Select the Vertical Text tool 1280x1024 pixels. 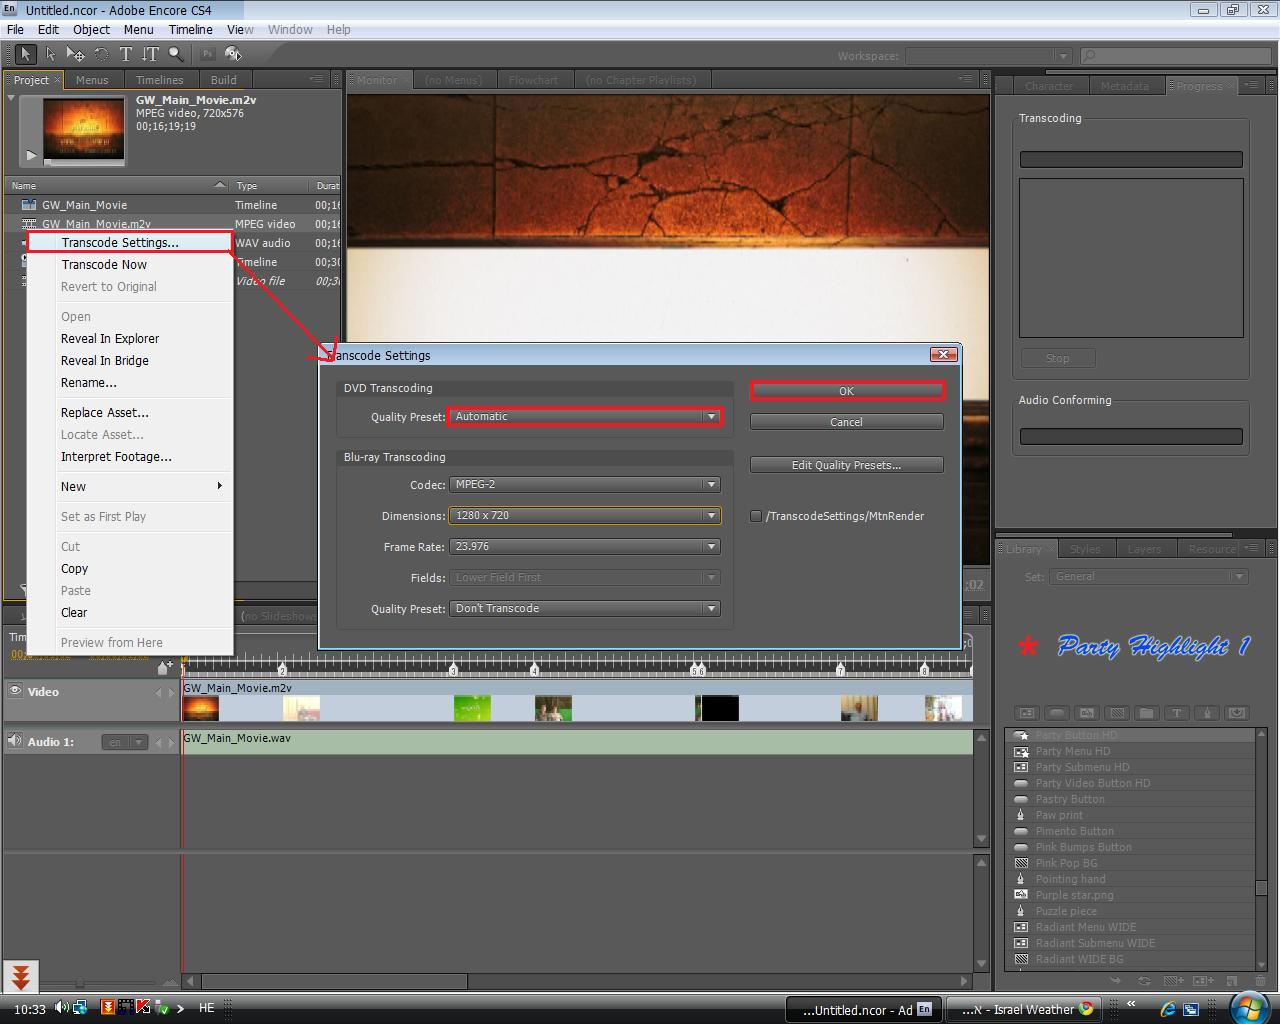(150, 54)
